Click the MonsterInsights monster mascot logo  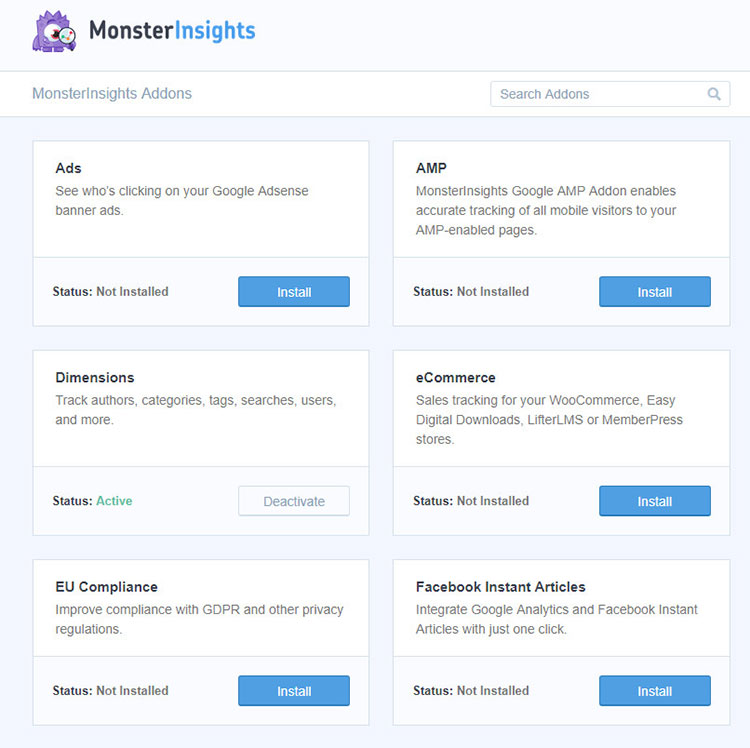click(x=54, y=32)
